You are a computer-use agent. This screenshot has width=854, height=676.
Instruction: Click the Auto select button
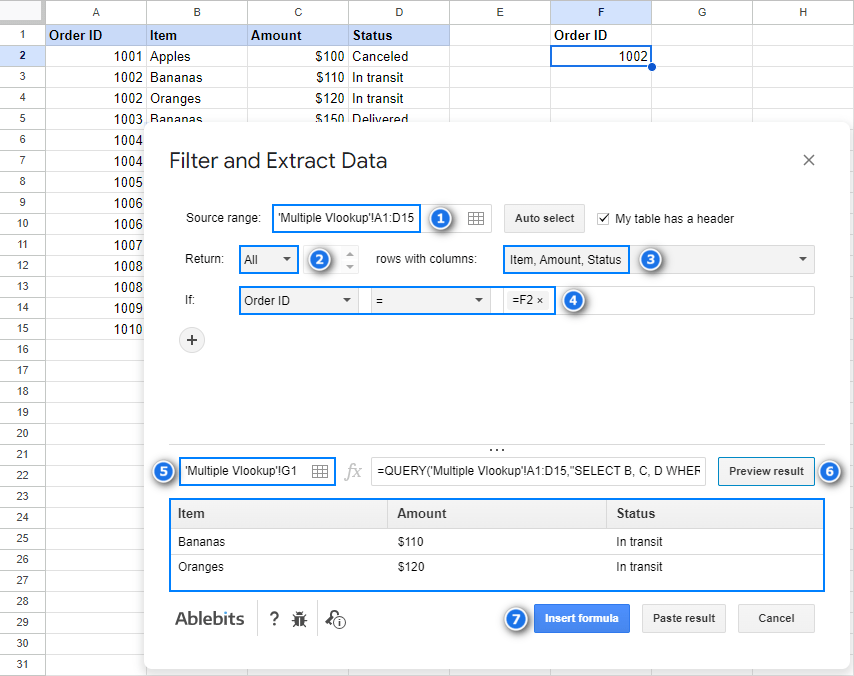point(544,218)
